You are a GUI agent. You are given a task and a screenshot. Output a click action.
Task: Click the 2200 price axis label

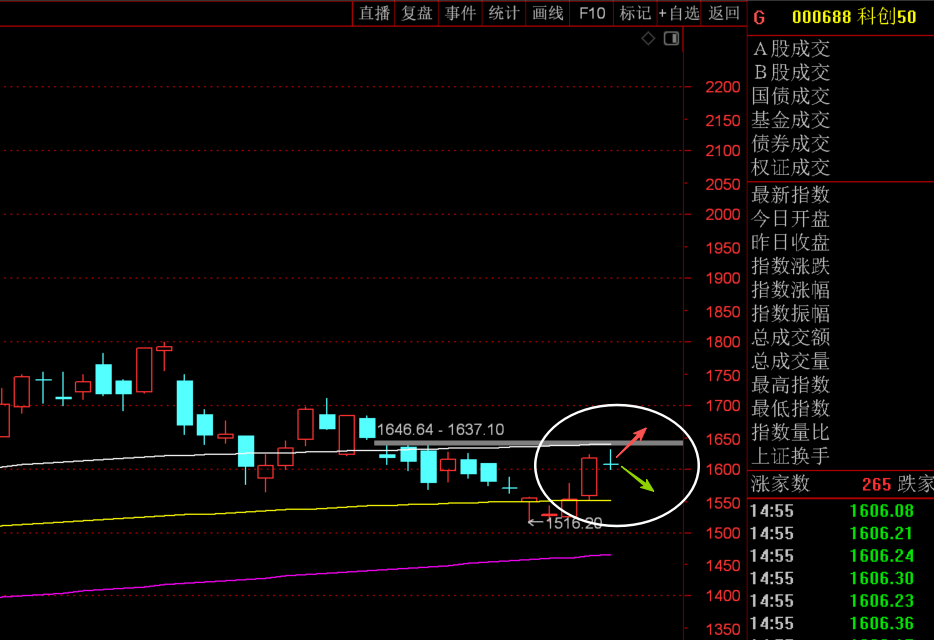[x=723, y=88]
